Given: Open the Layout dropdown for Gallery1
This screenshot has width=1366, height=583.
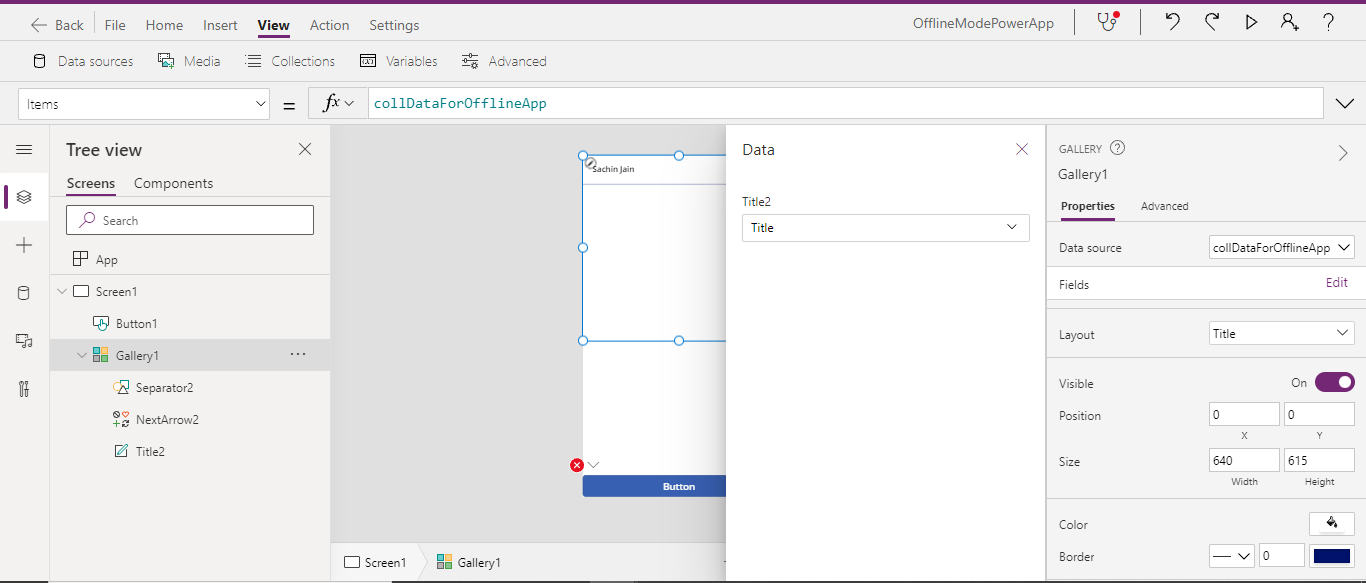Looking at the screenshot, I should point(1281,333).
